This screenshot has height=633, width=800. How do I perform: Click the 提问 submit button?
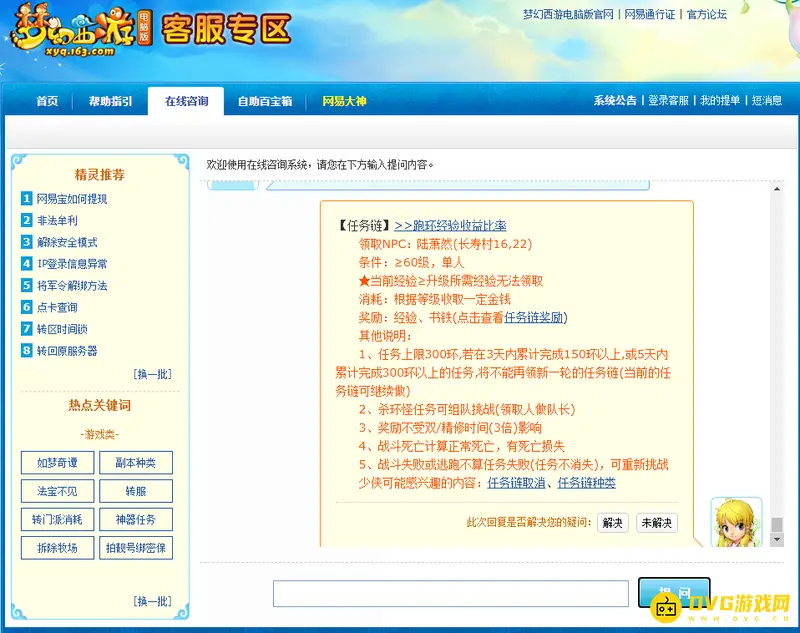674,592
